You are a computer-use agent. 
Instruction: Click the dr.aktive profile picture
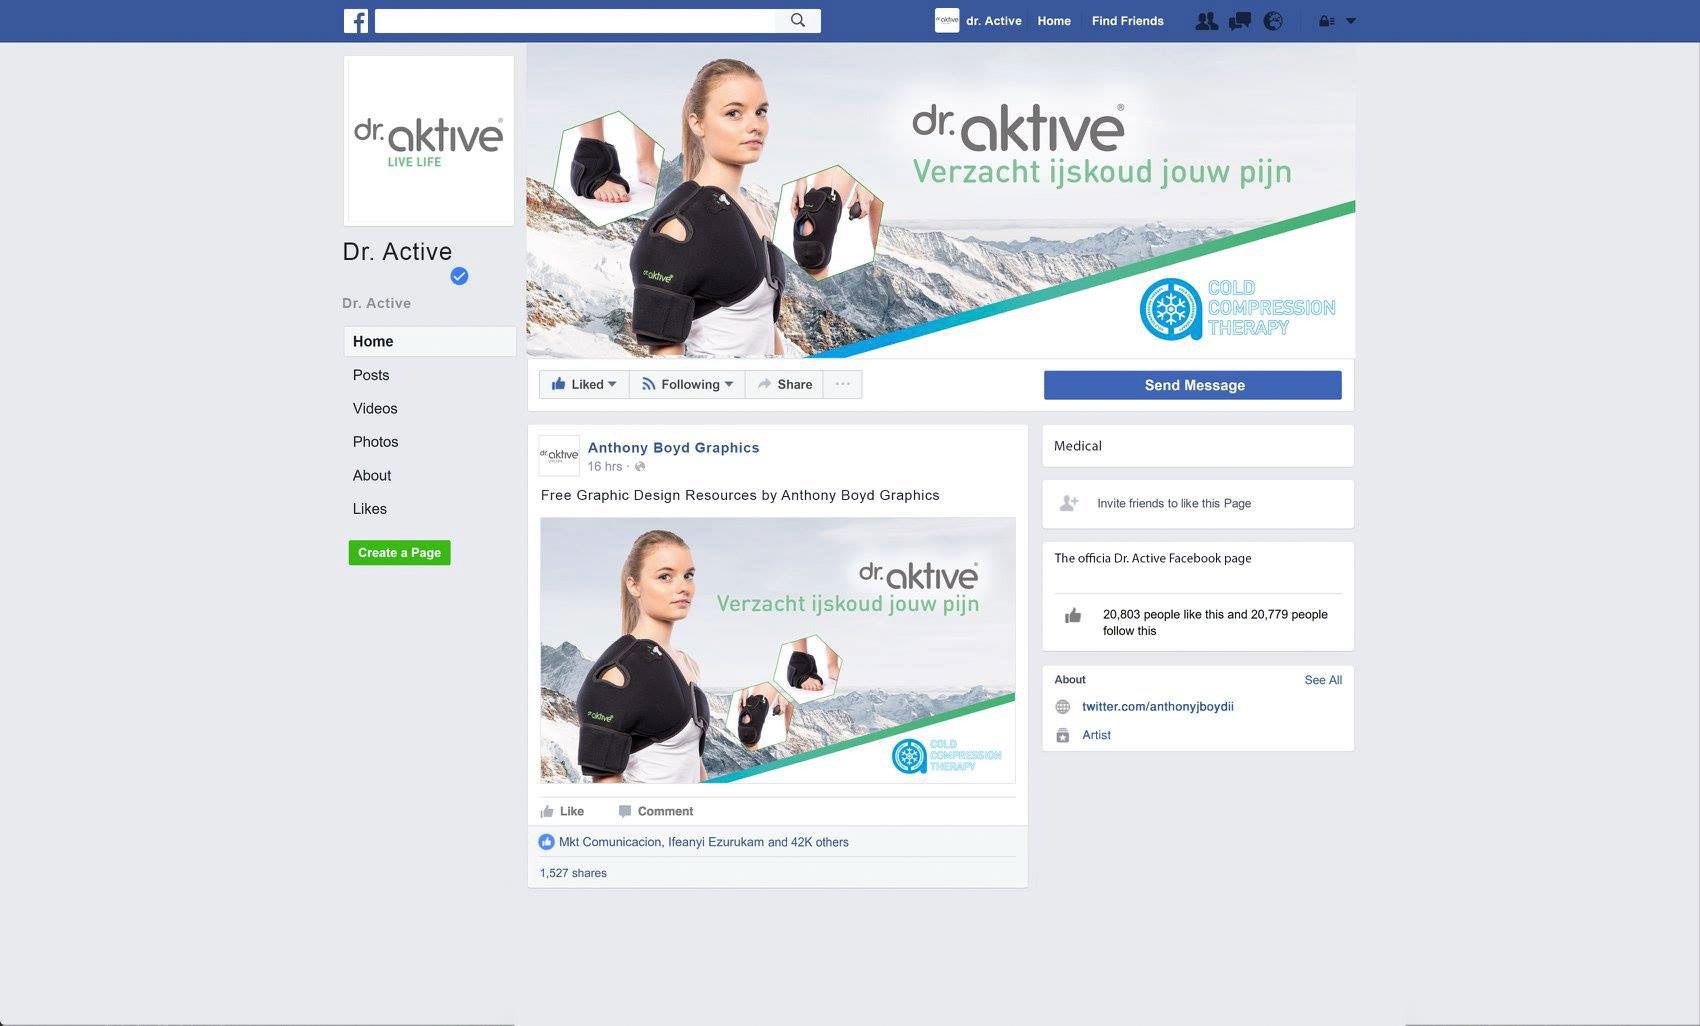(x=429, y=141)
